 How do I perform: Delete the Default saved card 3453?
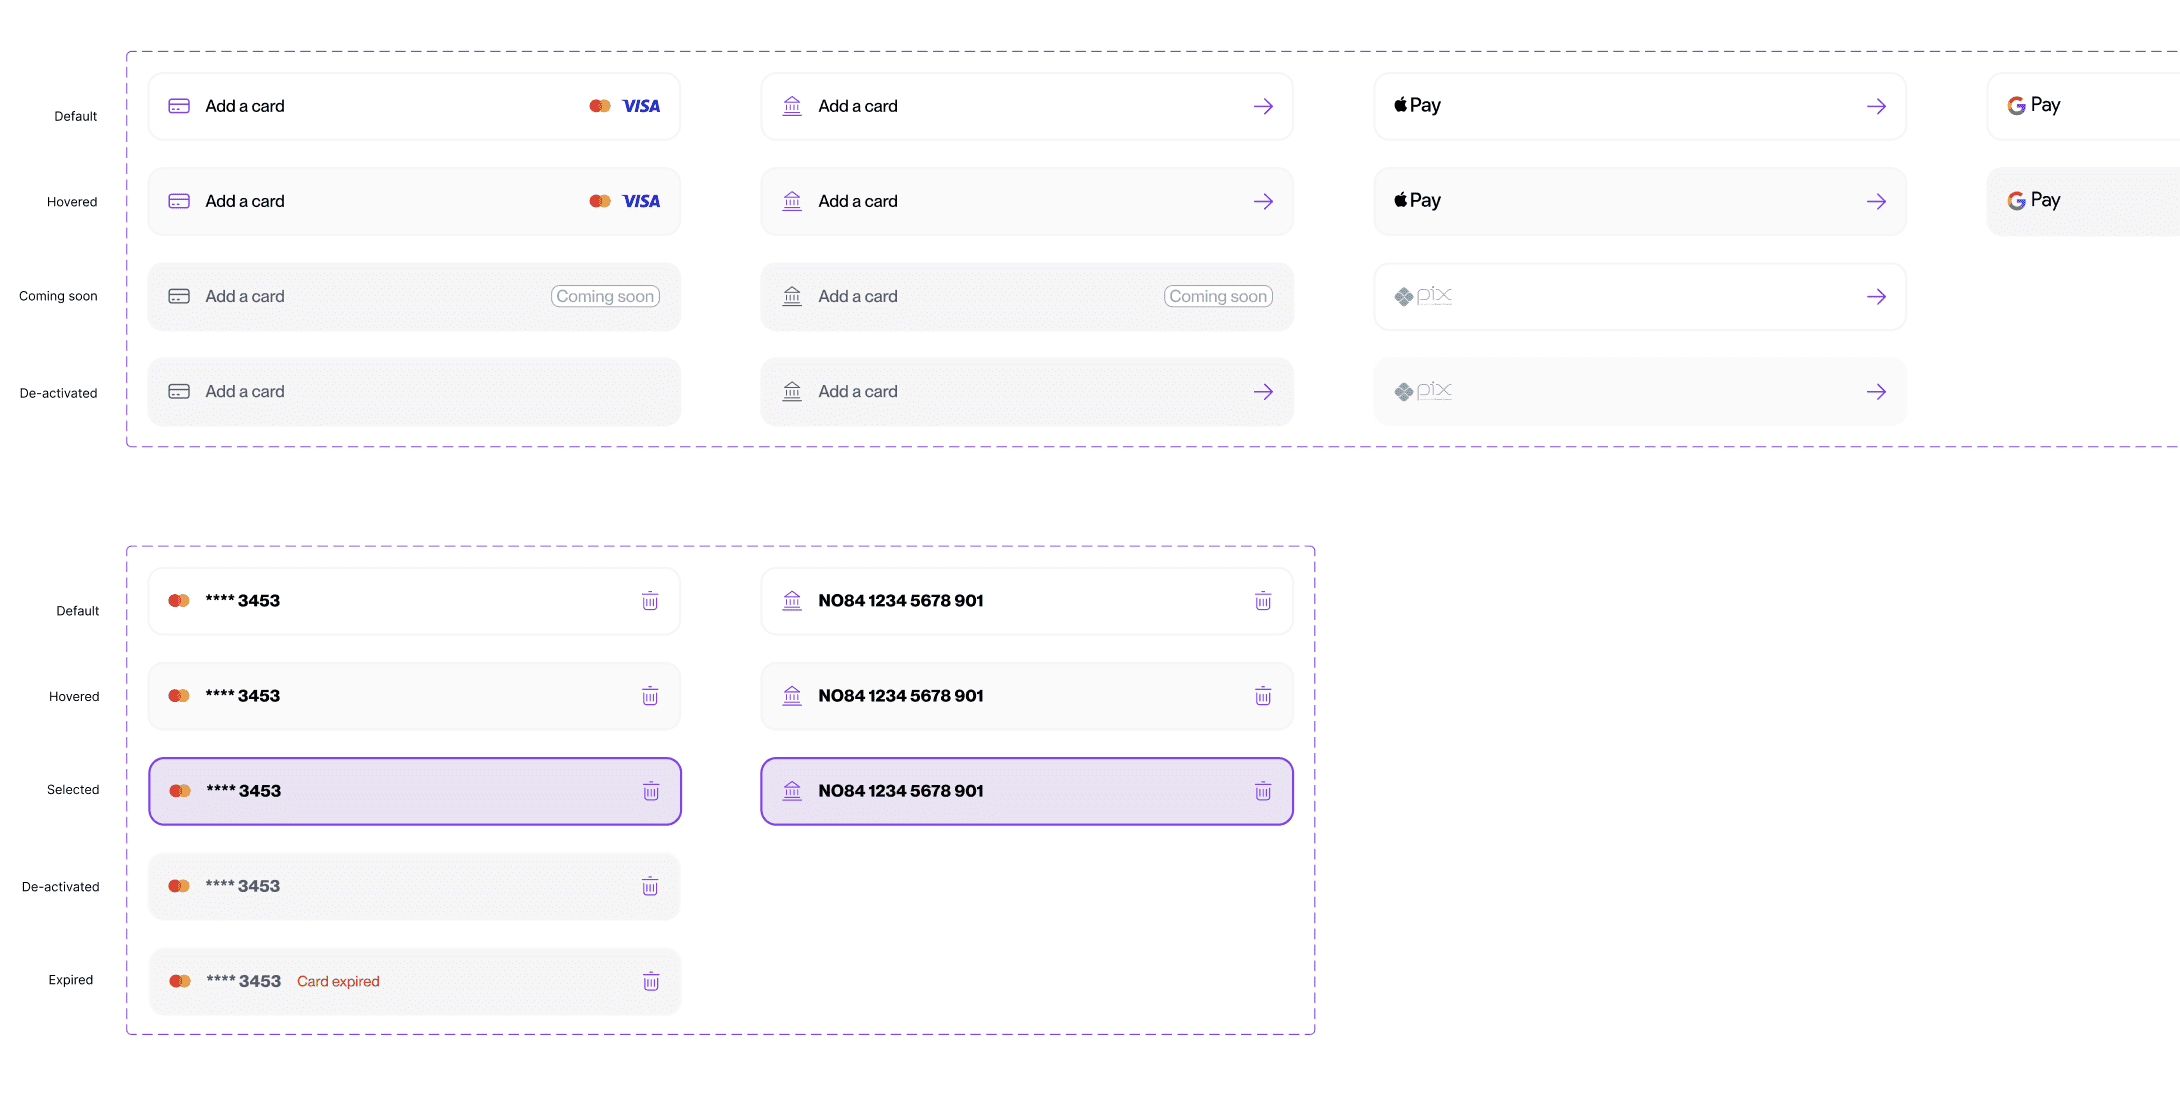point(650,600)
